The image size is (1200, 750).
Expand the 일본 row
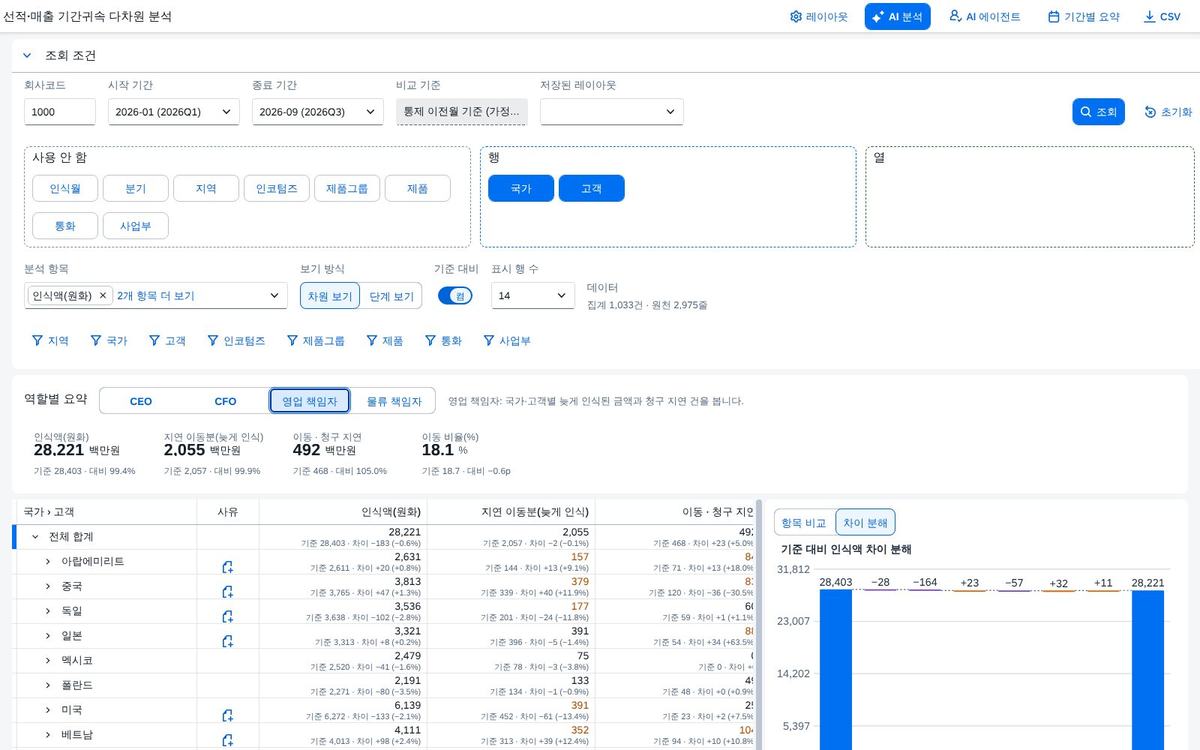tap(47, 636)
